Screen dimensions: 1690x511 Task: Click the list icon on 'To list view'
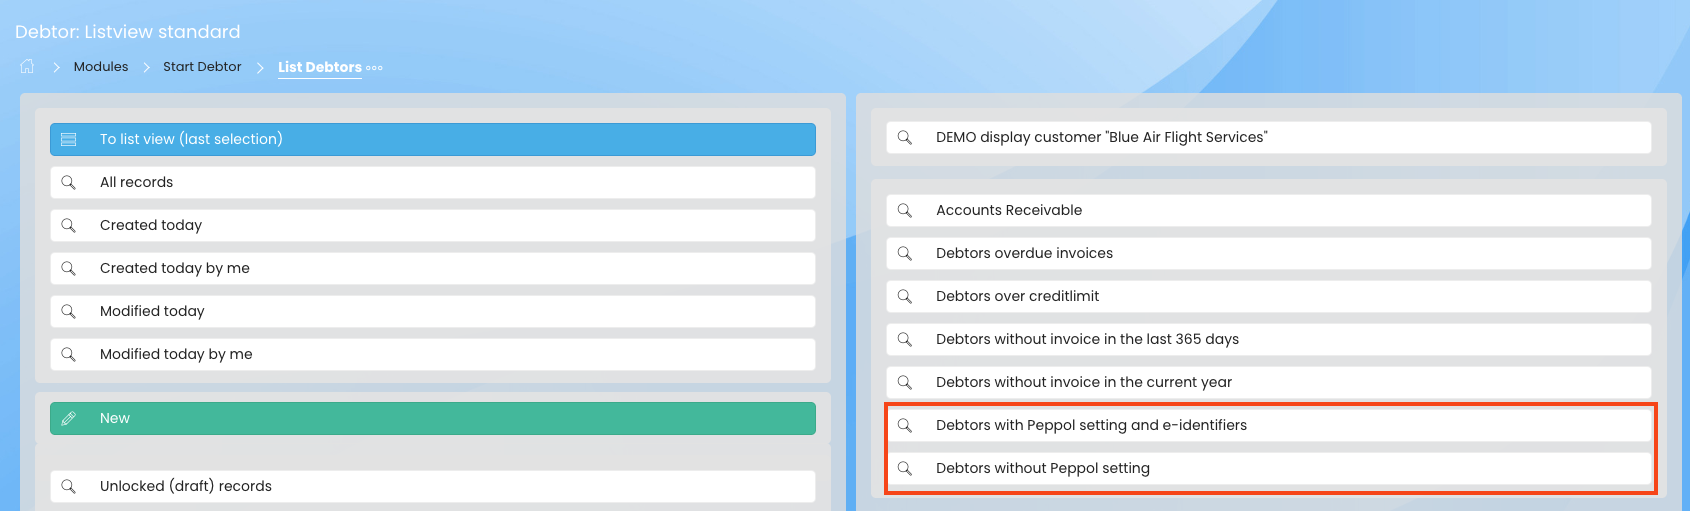pyautogui.click(x=69, y=139)
